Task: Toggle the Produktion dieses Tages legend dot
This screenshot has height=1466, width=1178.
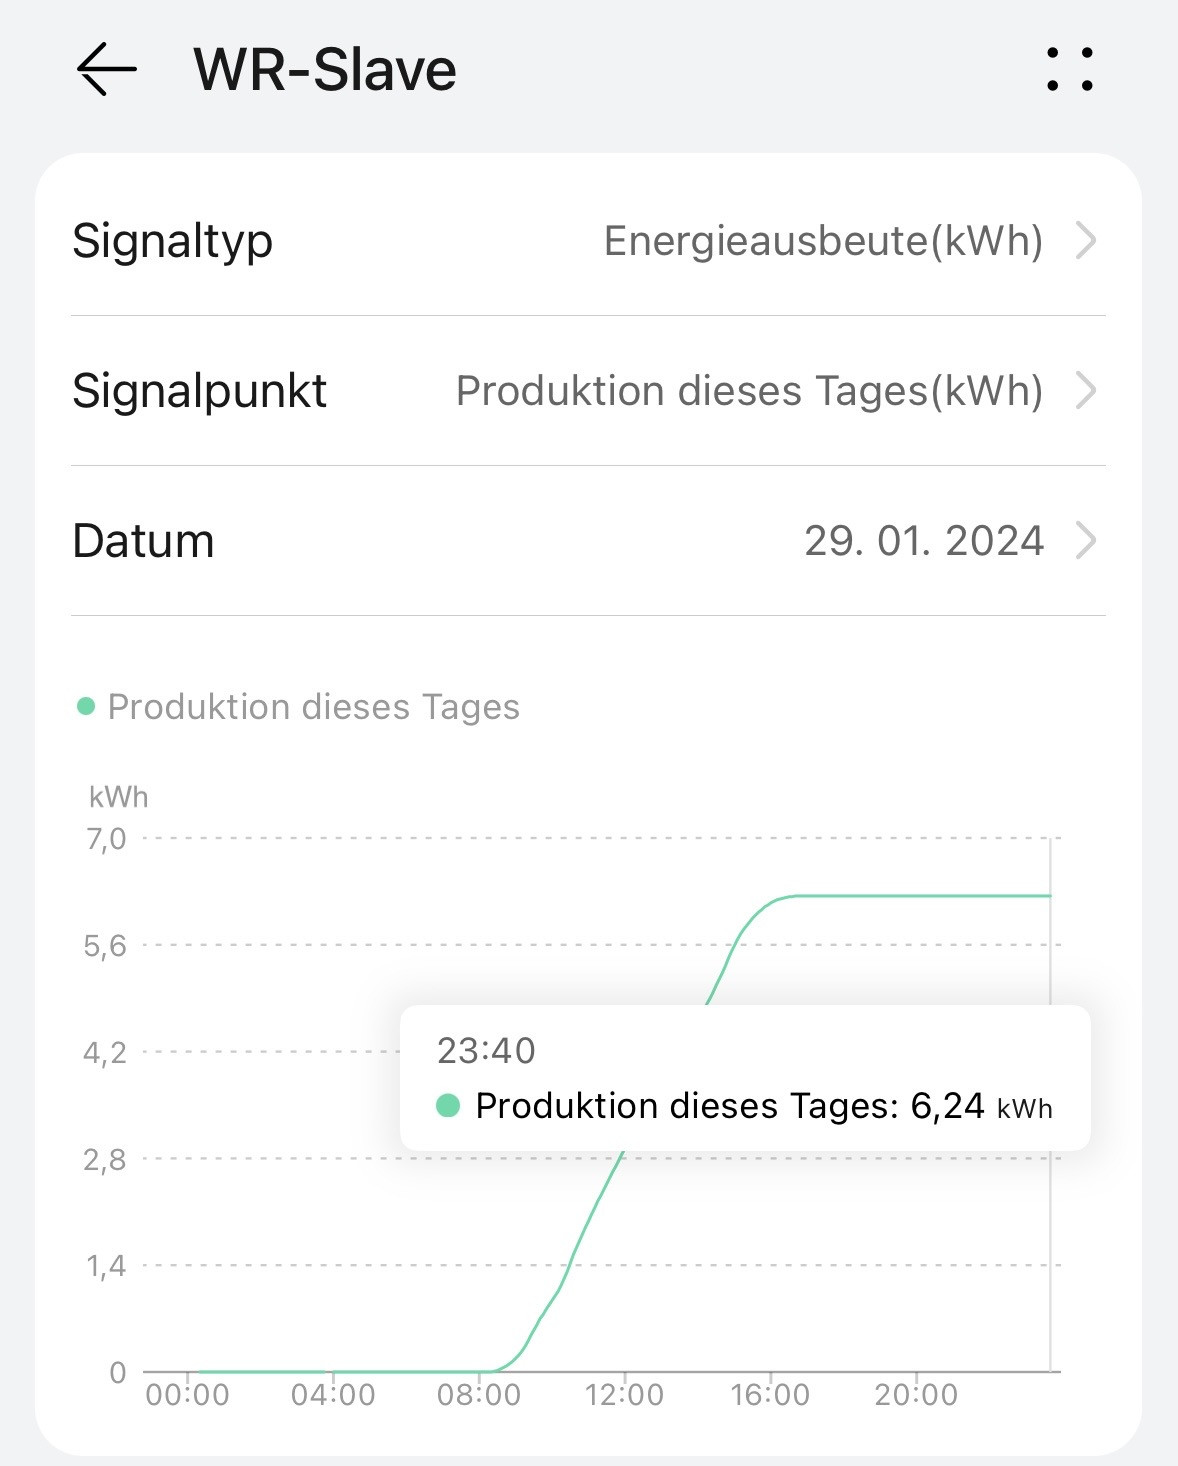Action: pyautogui.click(x=86, y=707)
